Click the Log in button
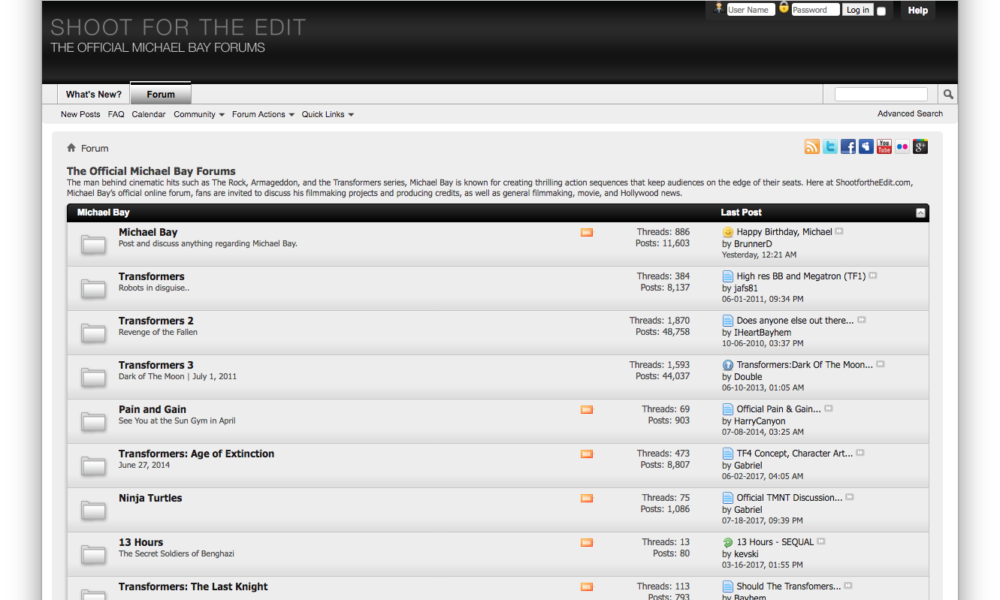 [x=858, y=9]
